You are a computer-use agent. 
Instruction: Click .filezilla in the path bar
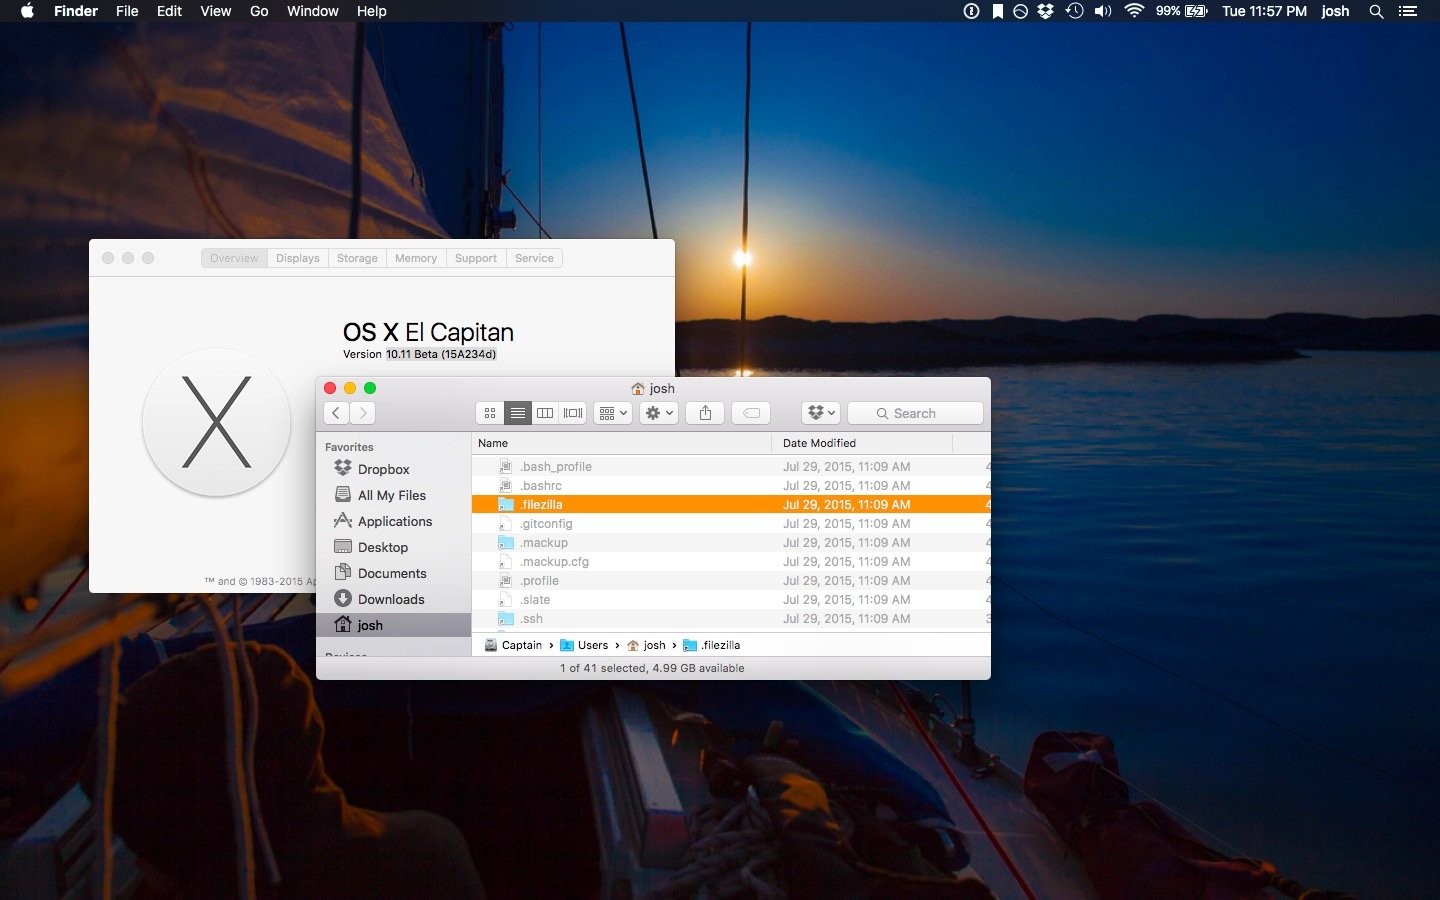click(711, 645)
